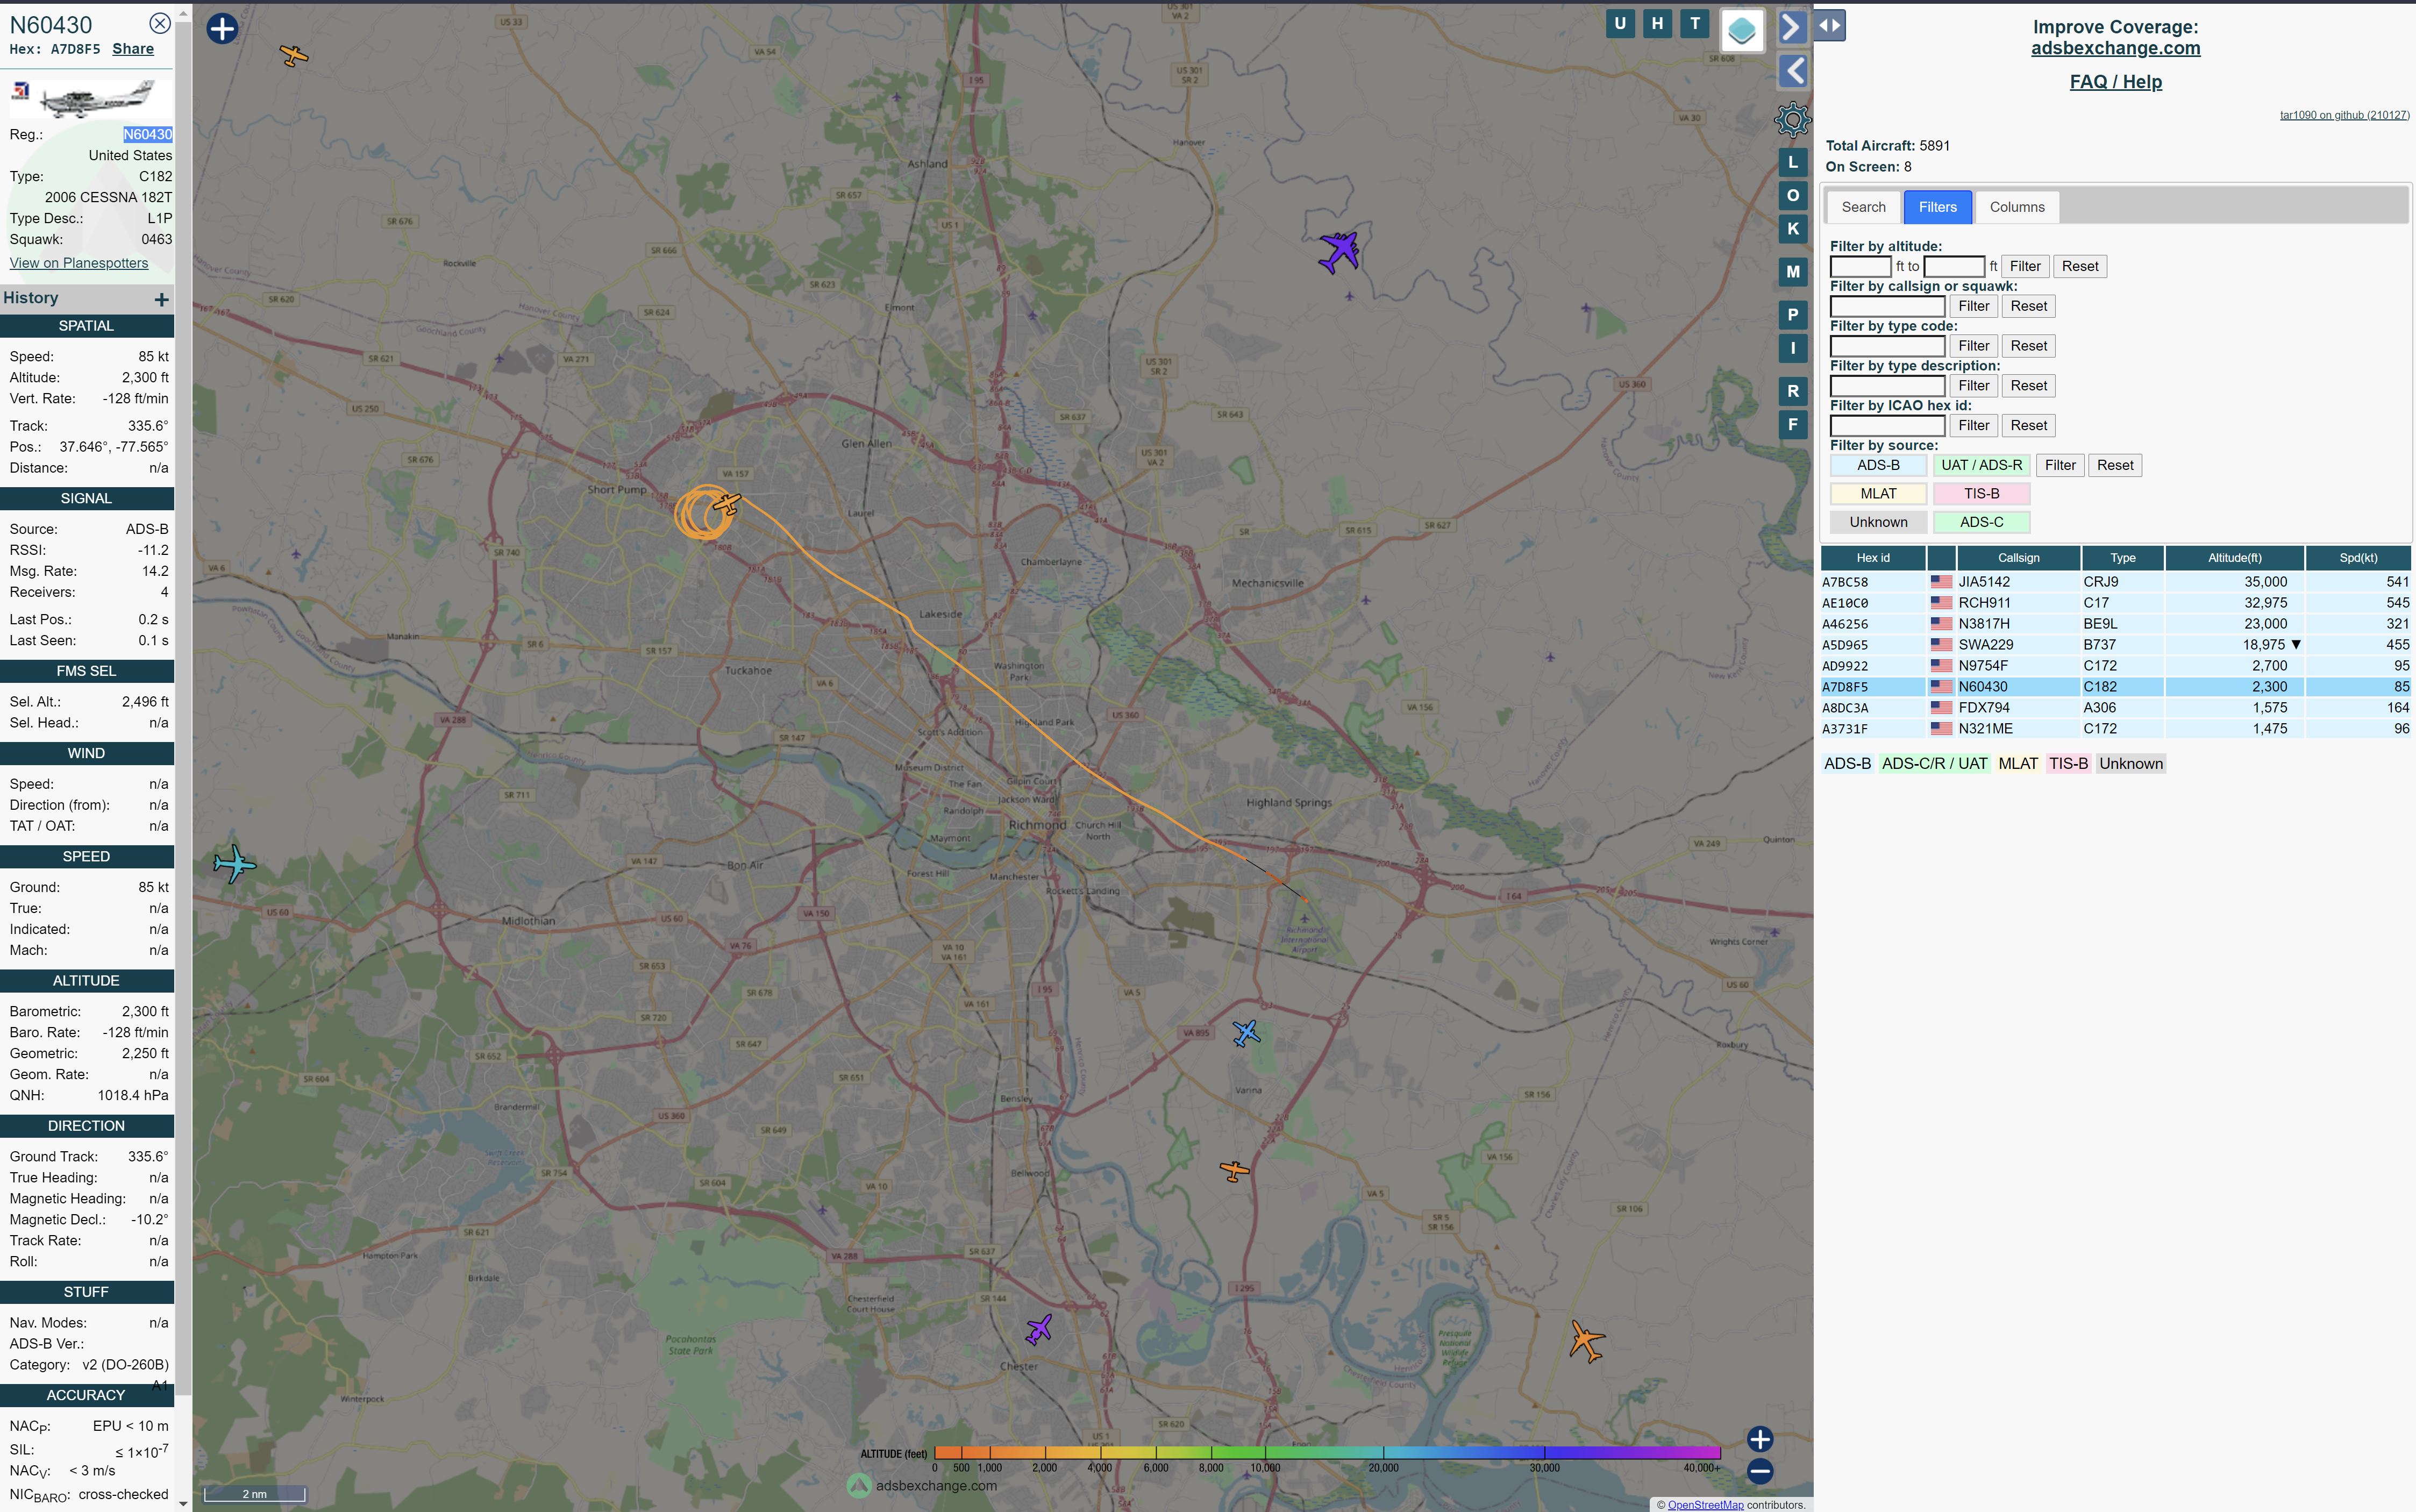The image size is (2416, 1512).
Task: Select the cyan aircraft at map's west edge
Action: 235,864
